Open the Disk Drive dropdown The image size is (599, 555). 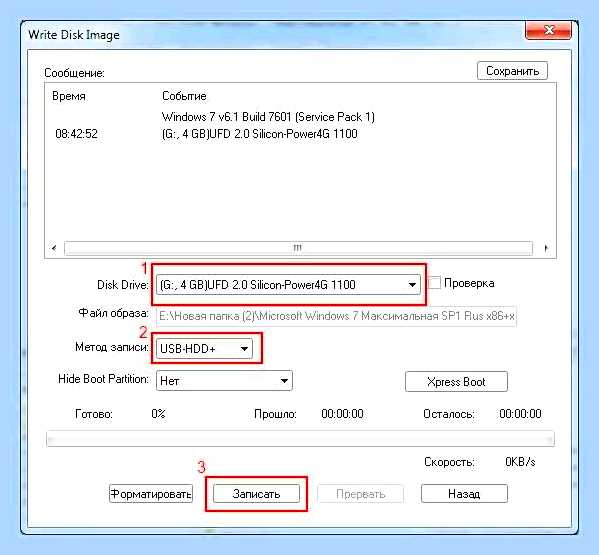pyautogui.click(x=288, y=285)
